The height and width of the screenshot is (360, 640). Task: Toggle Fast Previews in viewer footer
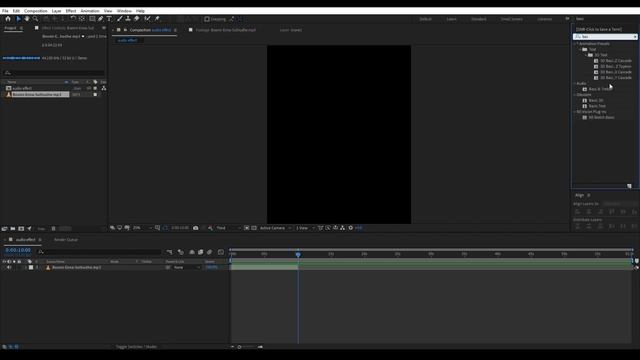(328, 228)
